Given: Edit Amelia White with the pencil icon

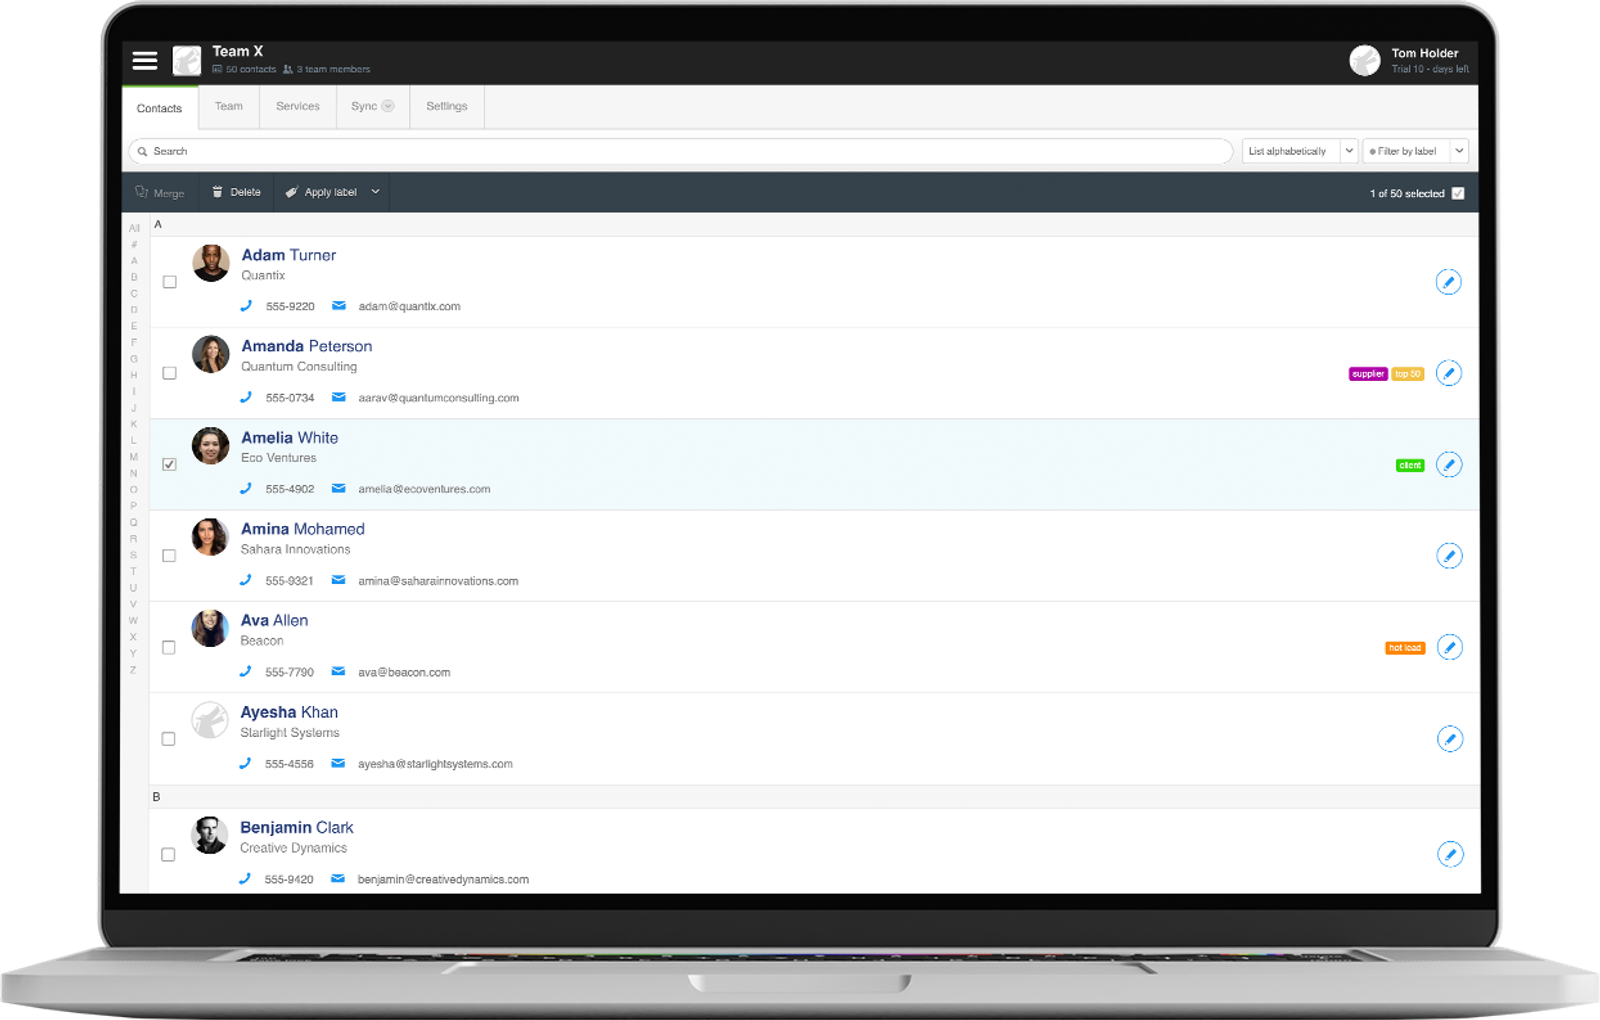Looking at the screenshot, I should [1449, 464].
